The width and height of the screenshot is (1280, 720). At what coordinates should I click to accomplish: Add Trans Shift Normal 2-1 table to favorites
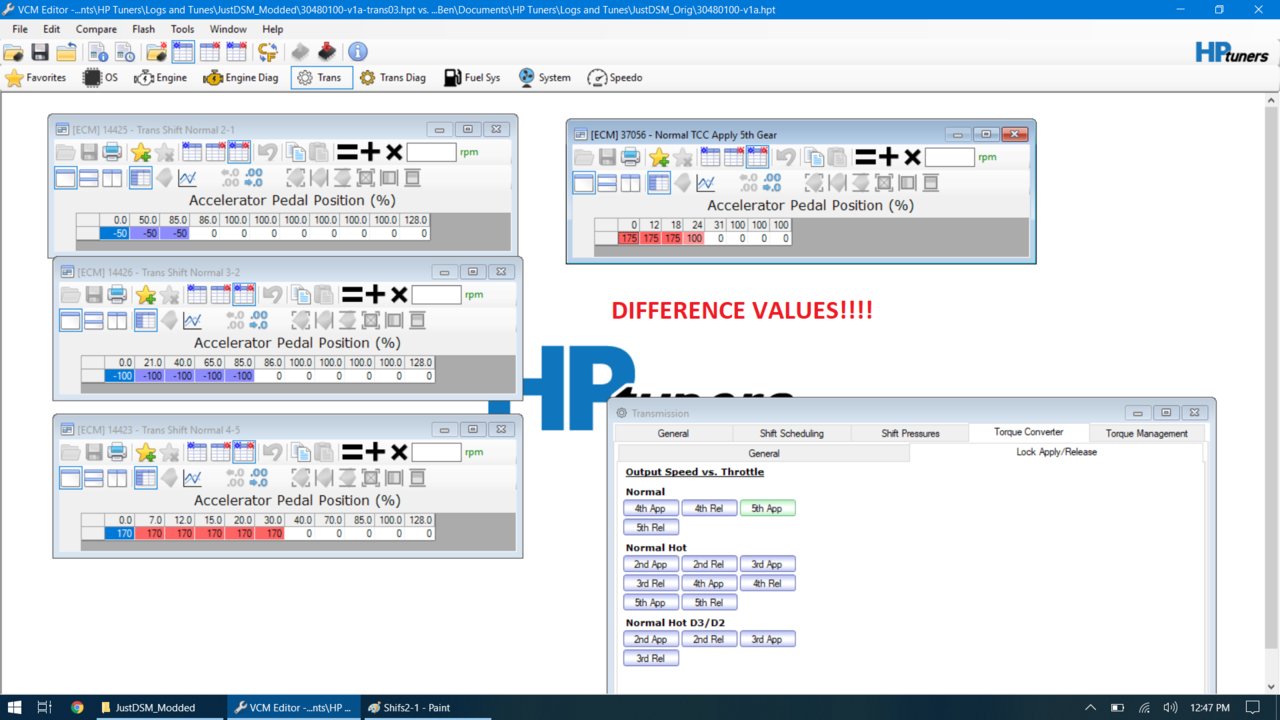click(141, 152)
